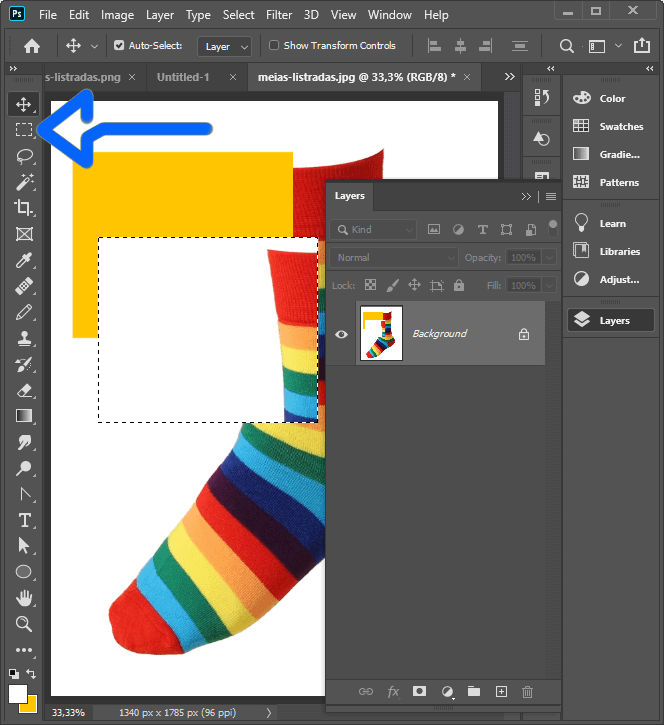The width and height of the screenshot is (664, 725).
Task: Open the Fill slider dropdown arrow
Action: 549,285
